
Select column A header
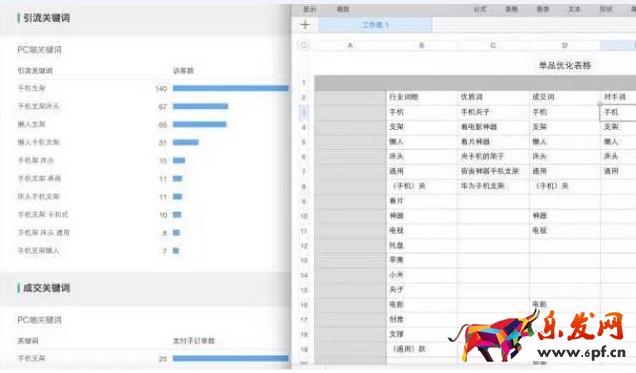click(x=350, y=45)
